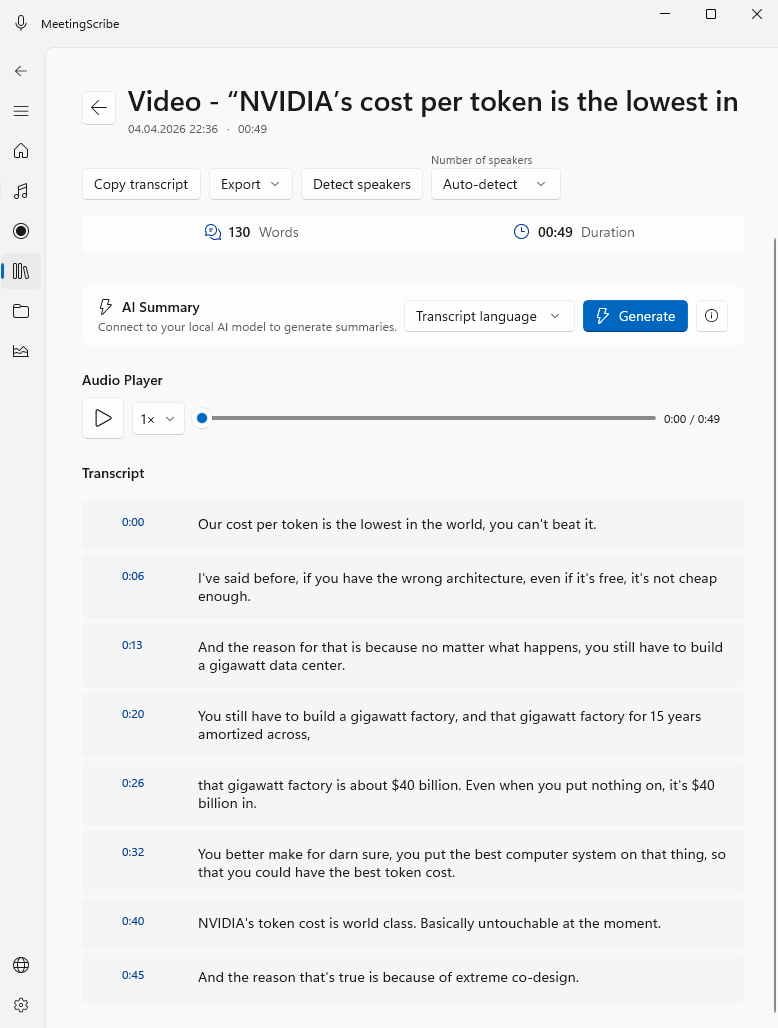Jump to timestamp 0:45

[x=133, y=975]
